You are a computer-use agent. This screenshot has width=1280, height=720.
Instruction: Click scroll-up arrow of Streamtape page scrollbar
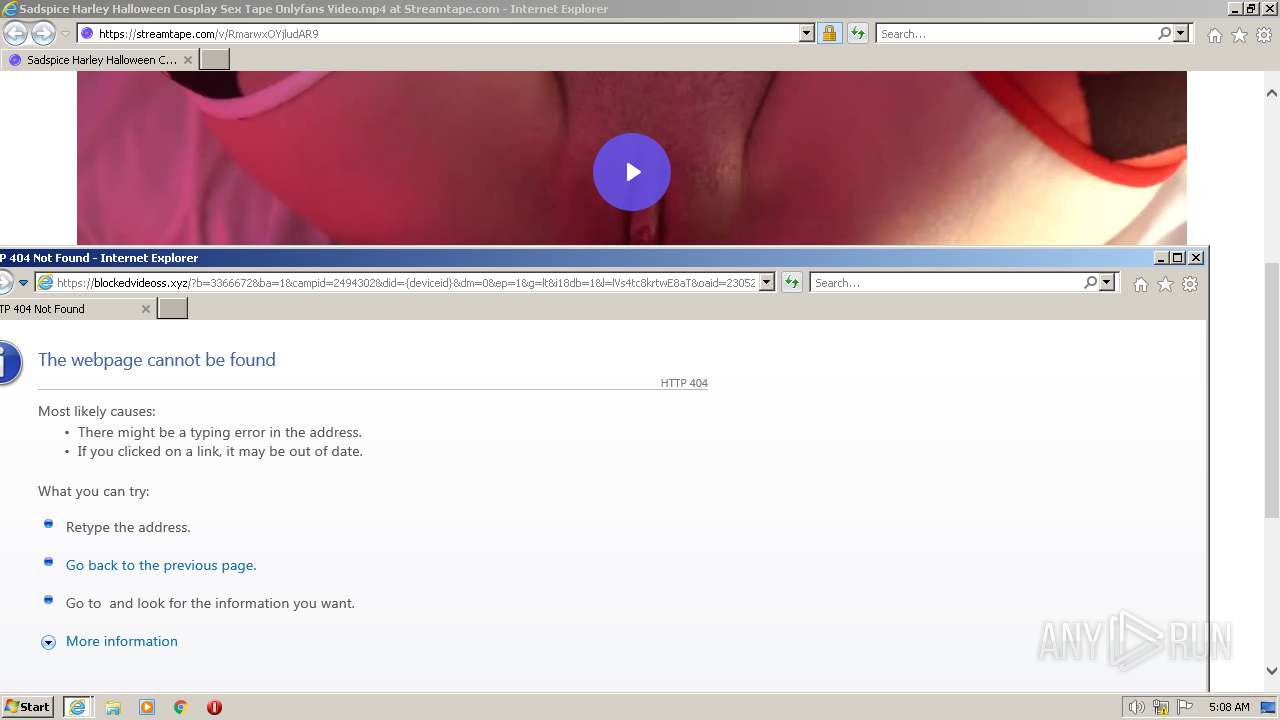tap(1272, 93)
